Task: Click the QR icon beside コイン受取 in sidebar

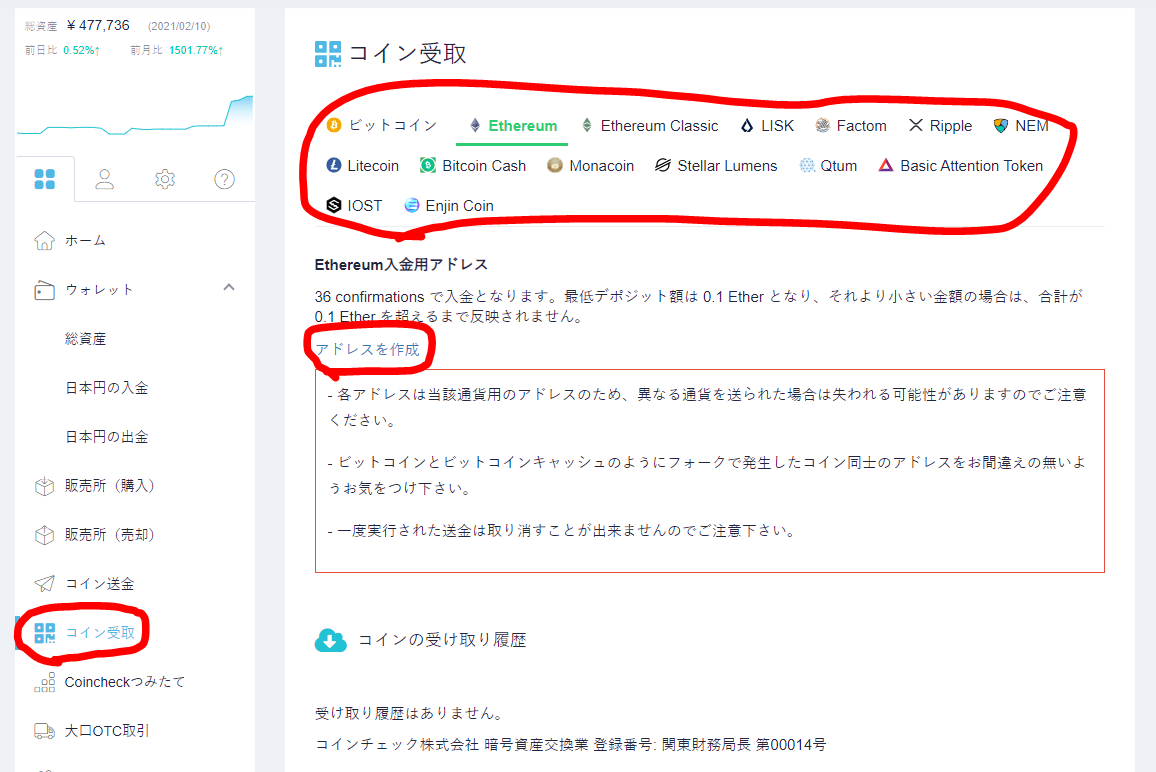Action: click(44, 633)
